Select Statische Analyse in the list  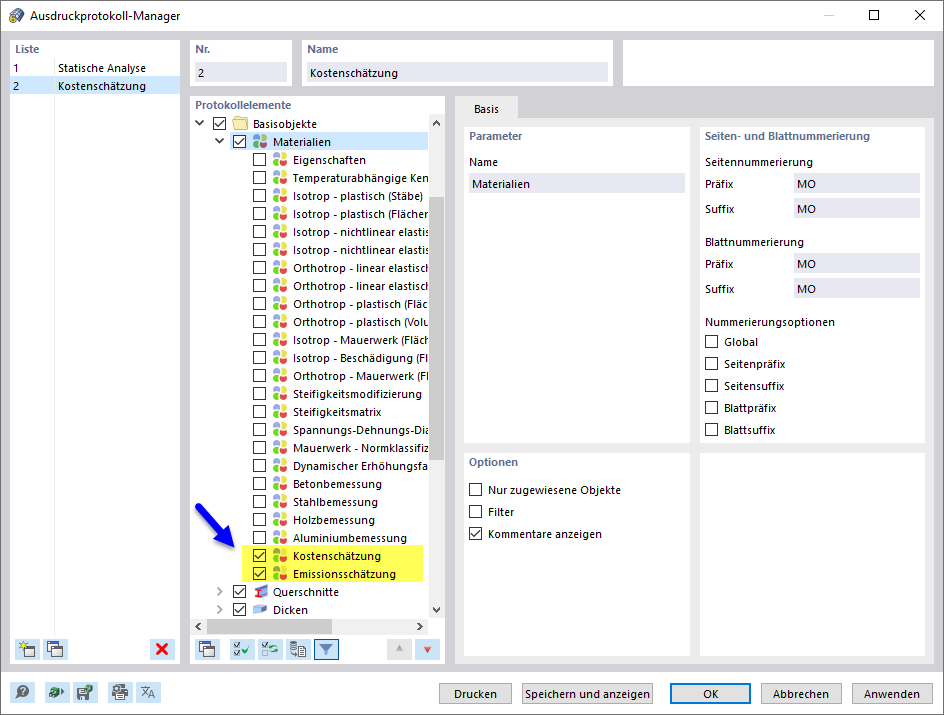pyautogui.click(x=95, y=68)
